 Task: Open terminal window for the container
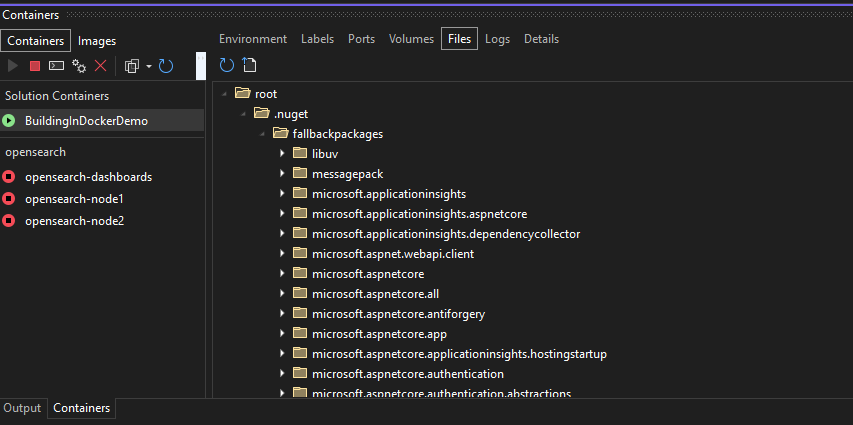(x=57, y=66)
